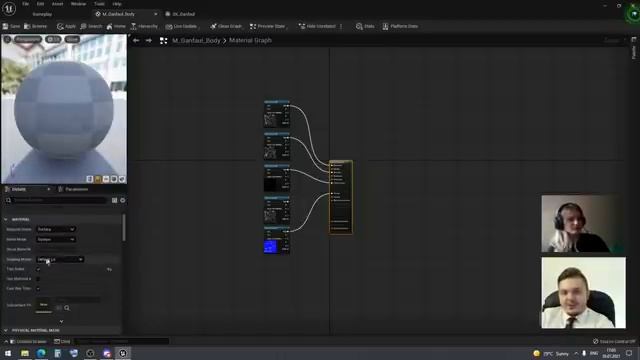640x360 pixels.
Task: Click the Home toolbar button
Action: click(116, 26)
